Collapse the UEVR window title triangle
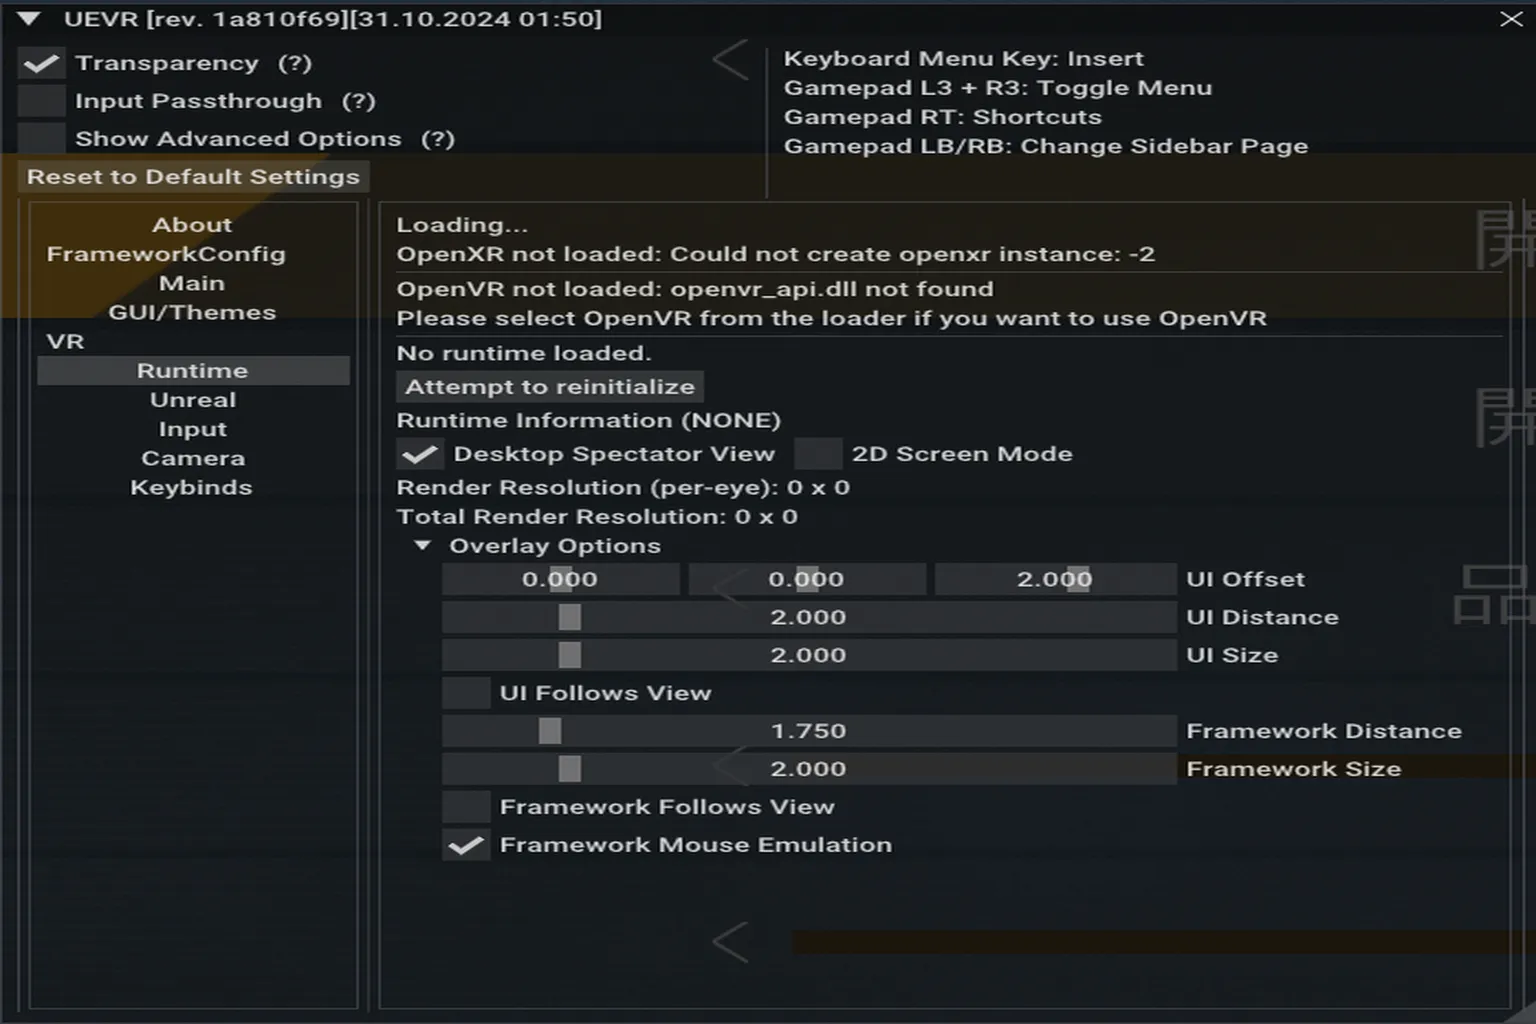The image size is (1536, 1024). (x=29, y=19)
